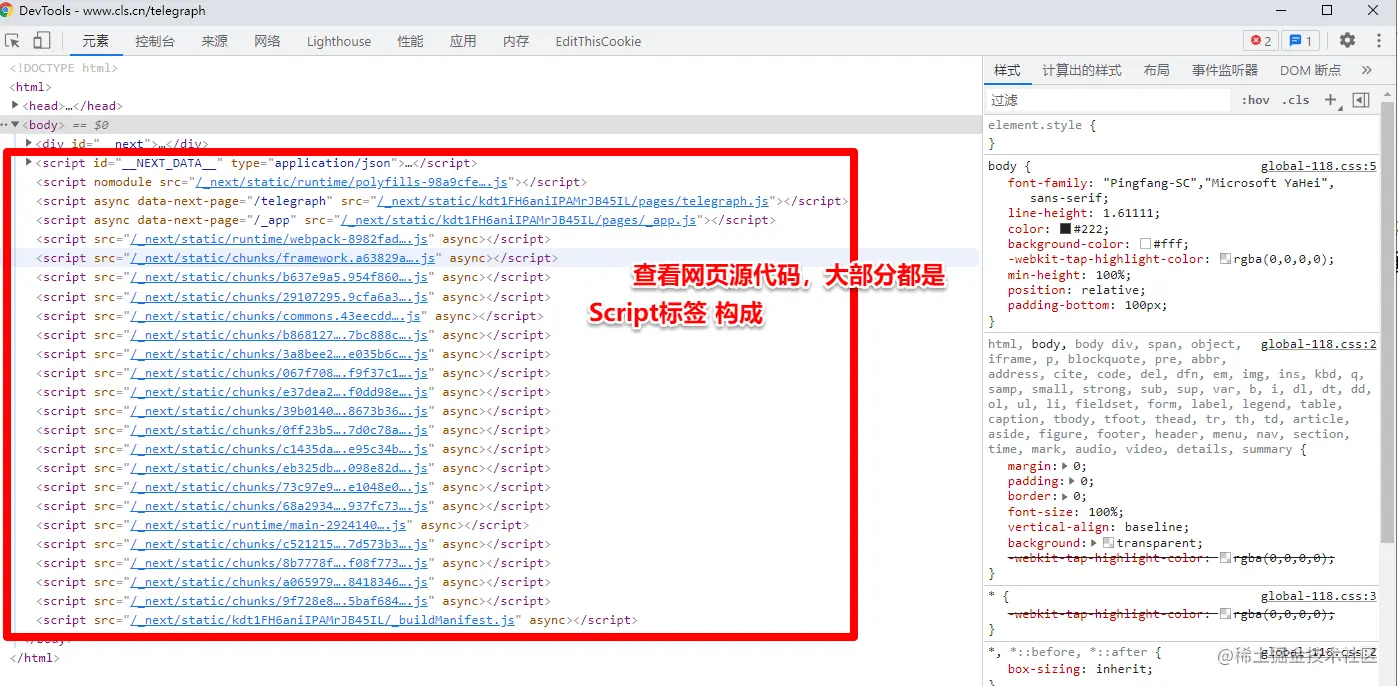
Task: Select the 事件监听器 pane tab
Action: tap(1225, 70)
